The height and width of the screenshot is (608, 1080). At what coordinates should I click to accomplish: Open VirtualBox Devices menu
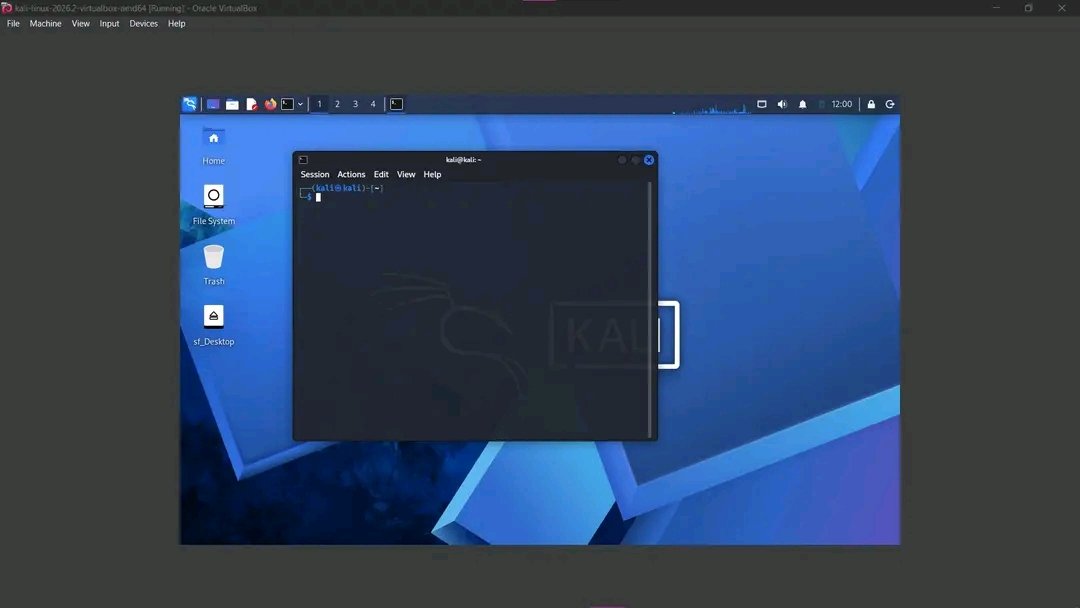coord(143,23)
